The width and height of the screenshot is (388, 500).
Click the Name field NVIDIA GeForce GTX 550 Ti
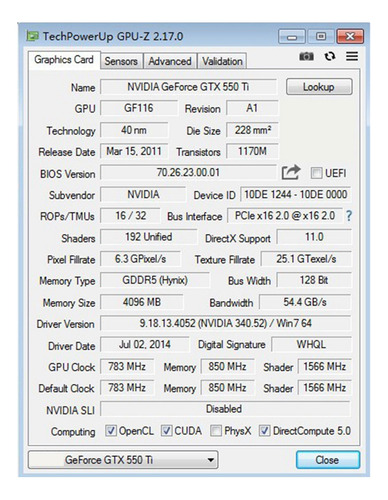click(x=188, y=87)
